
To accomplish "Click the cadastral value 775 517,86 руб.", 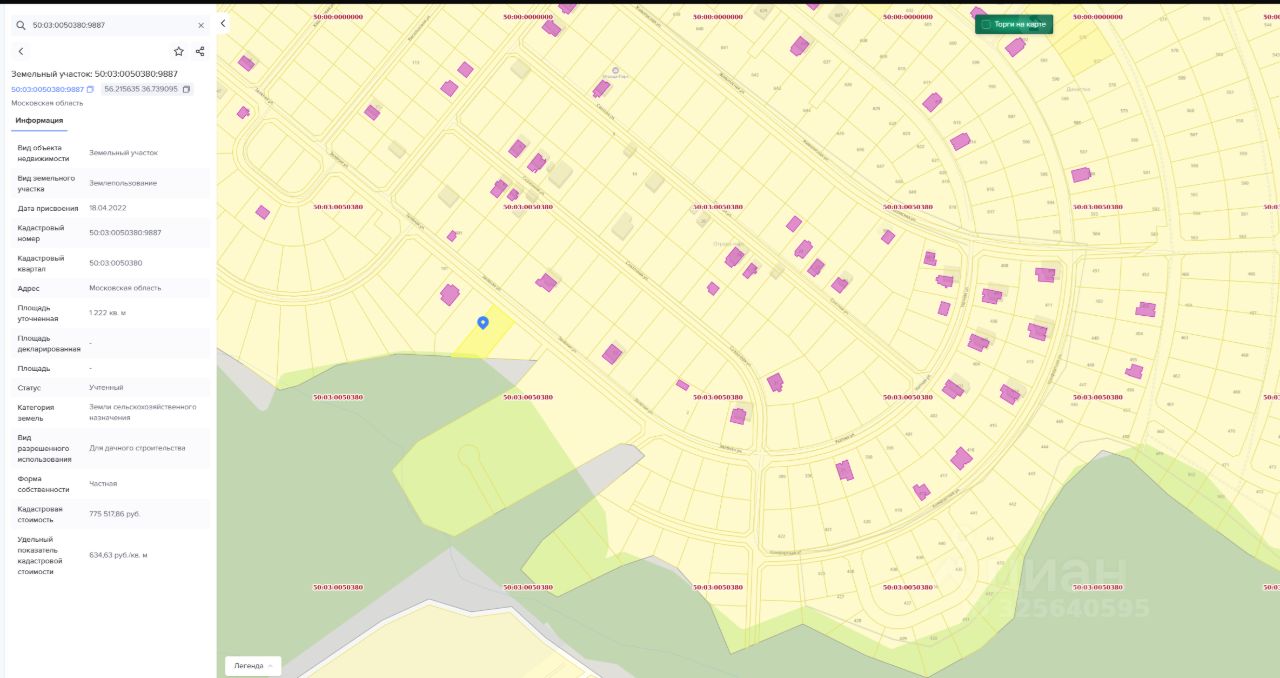I will [x=114, y=513].
